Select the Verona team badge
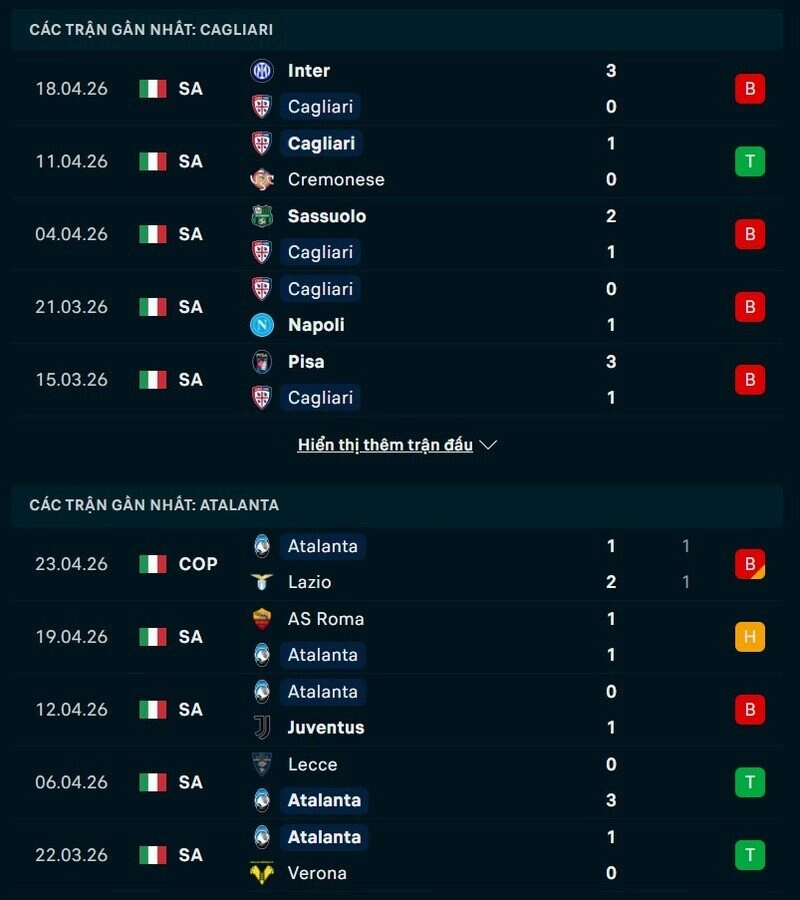The height and width of the screenshot is (900, 800). pyautogui.click(x=263, y=873)
